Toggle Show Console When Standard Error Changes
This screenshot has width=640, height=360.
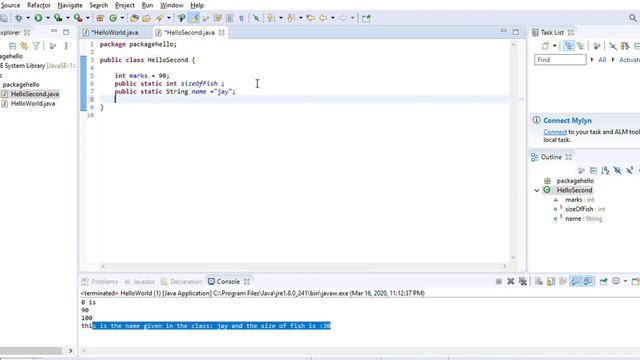(x=588, y=281)
